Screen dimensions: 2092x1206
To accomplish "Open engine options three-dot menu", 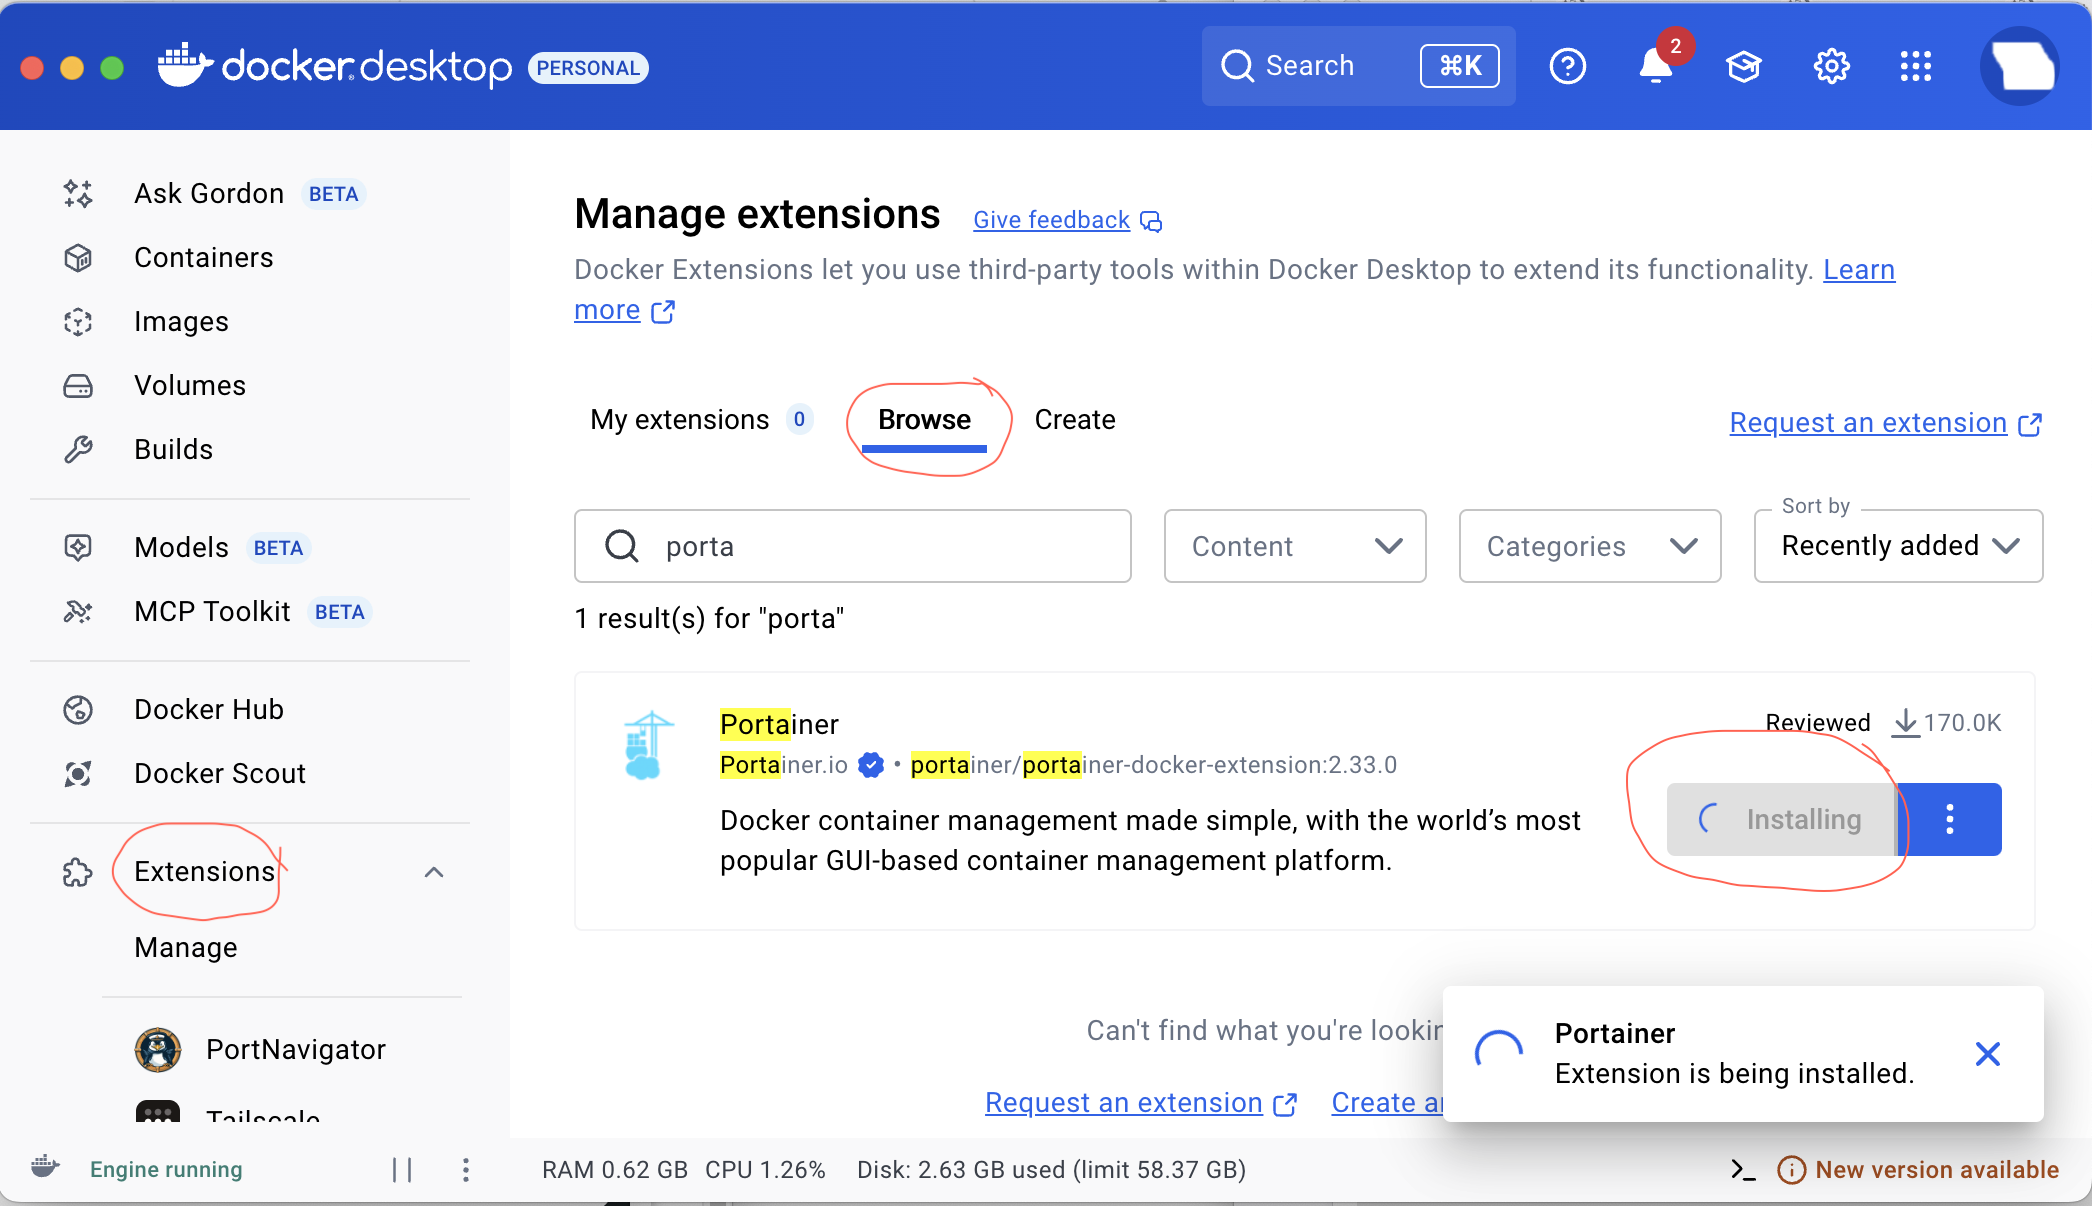I will pyautogui.click(x=466, y=1169).
